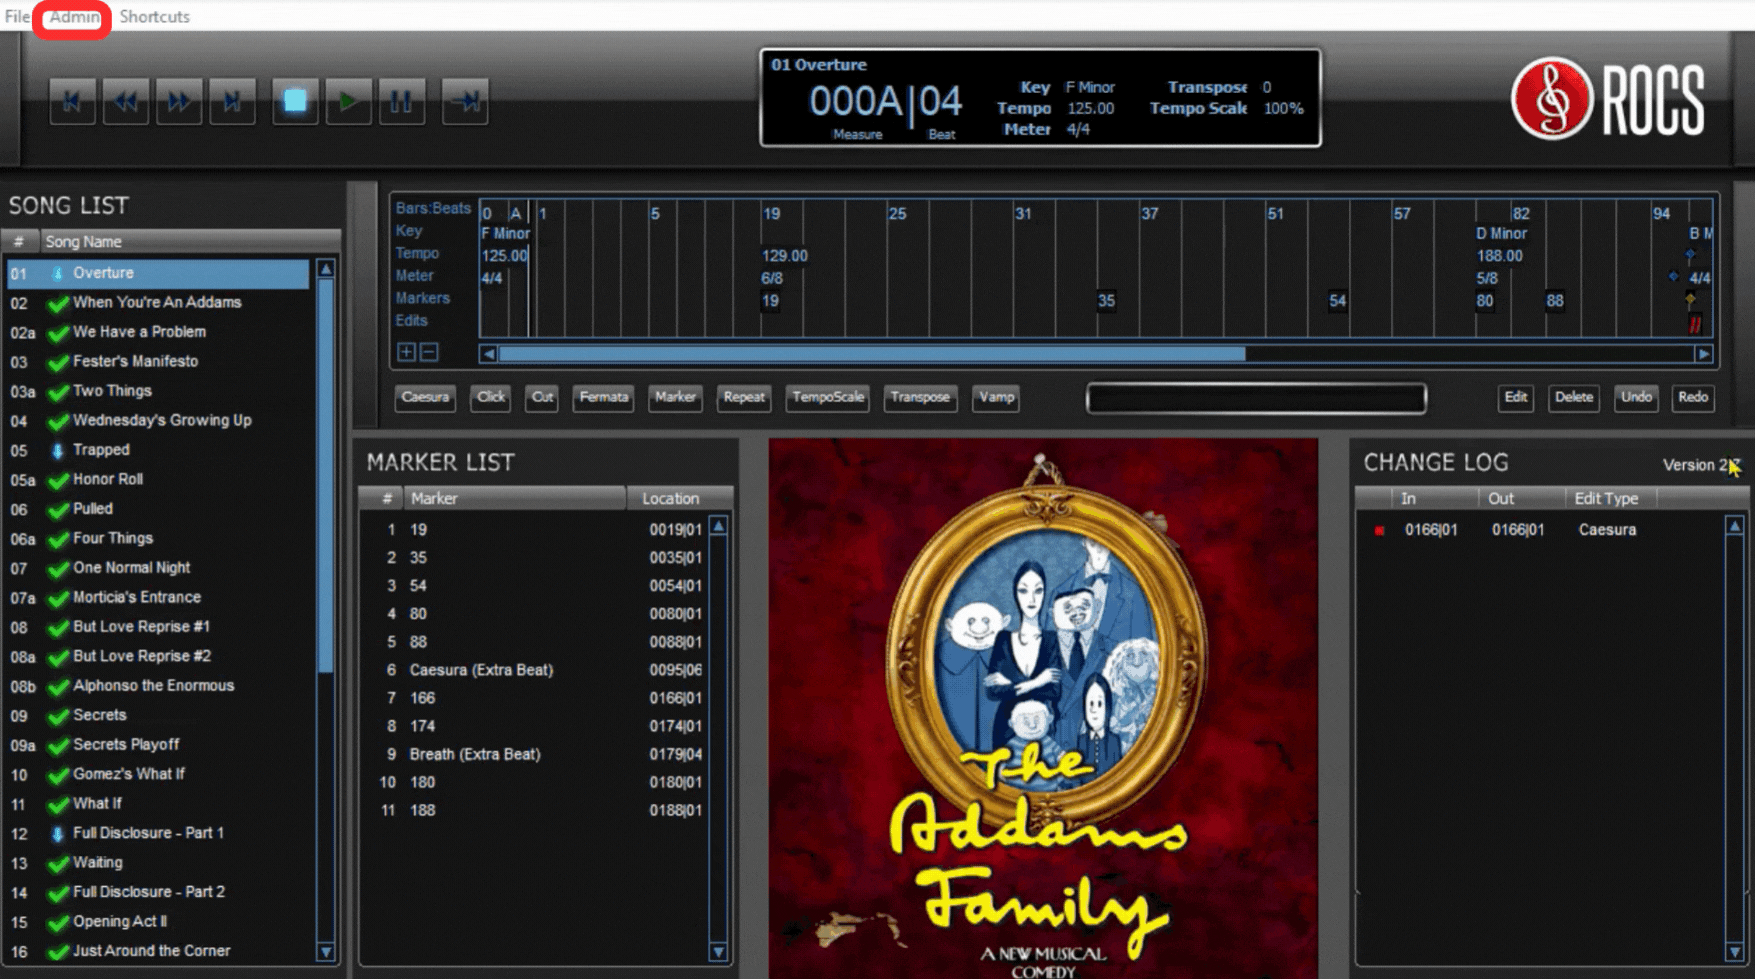Pause playback in the transport bar

pos(401,101)
